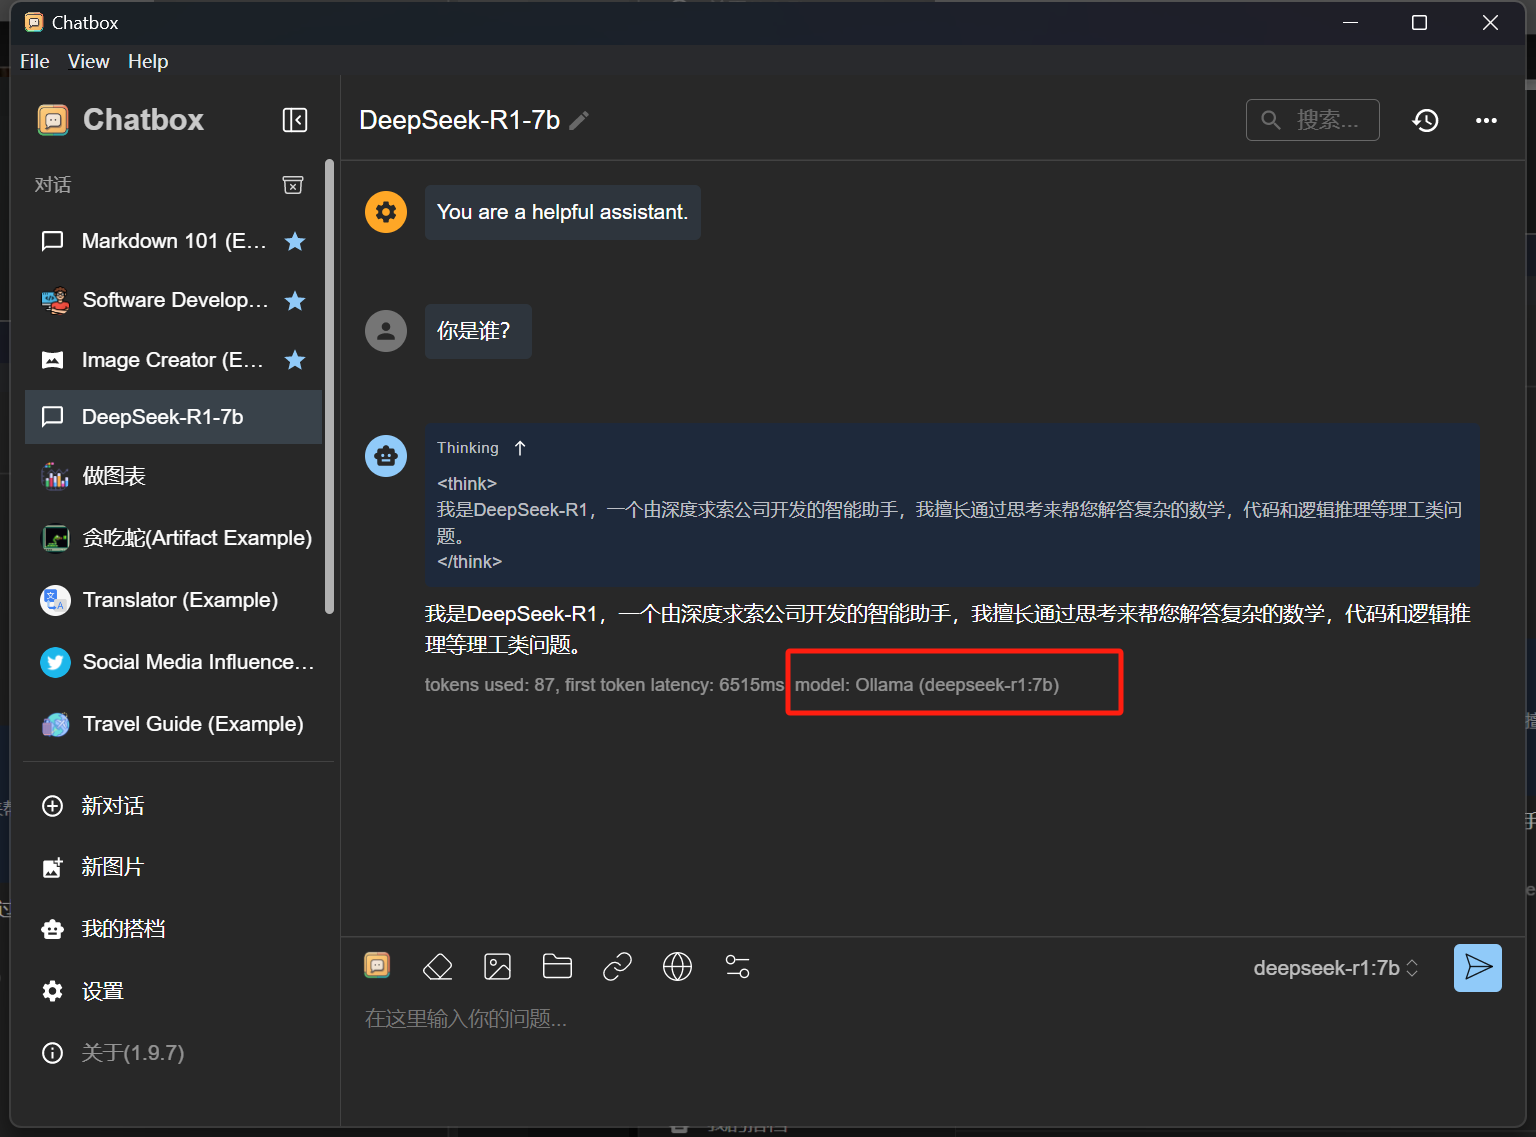Viewport: 1536px width, 1137px height.
Task: Close the Chatbox window
Action: 1490,22
